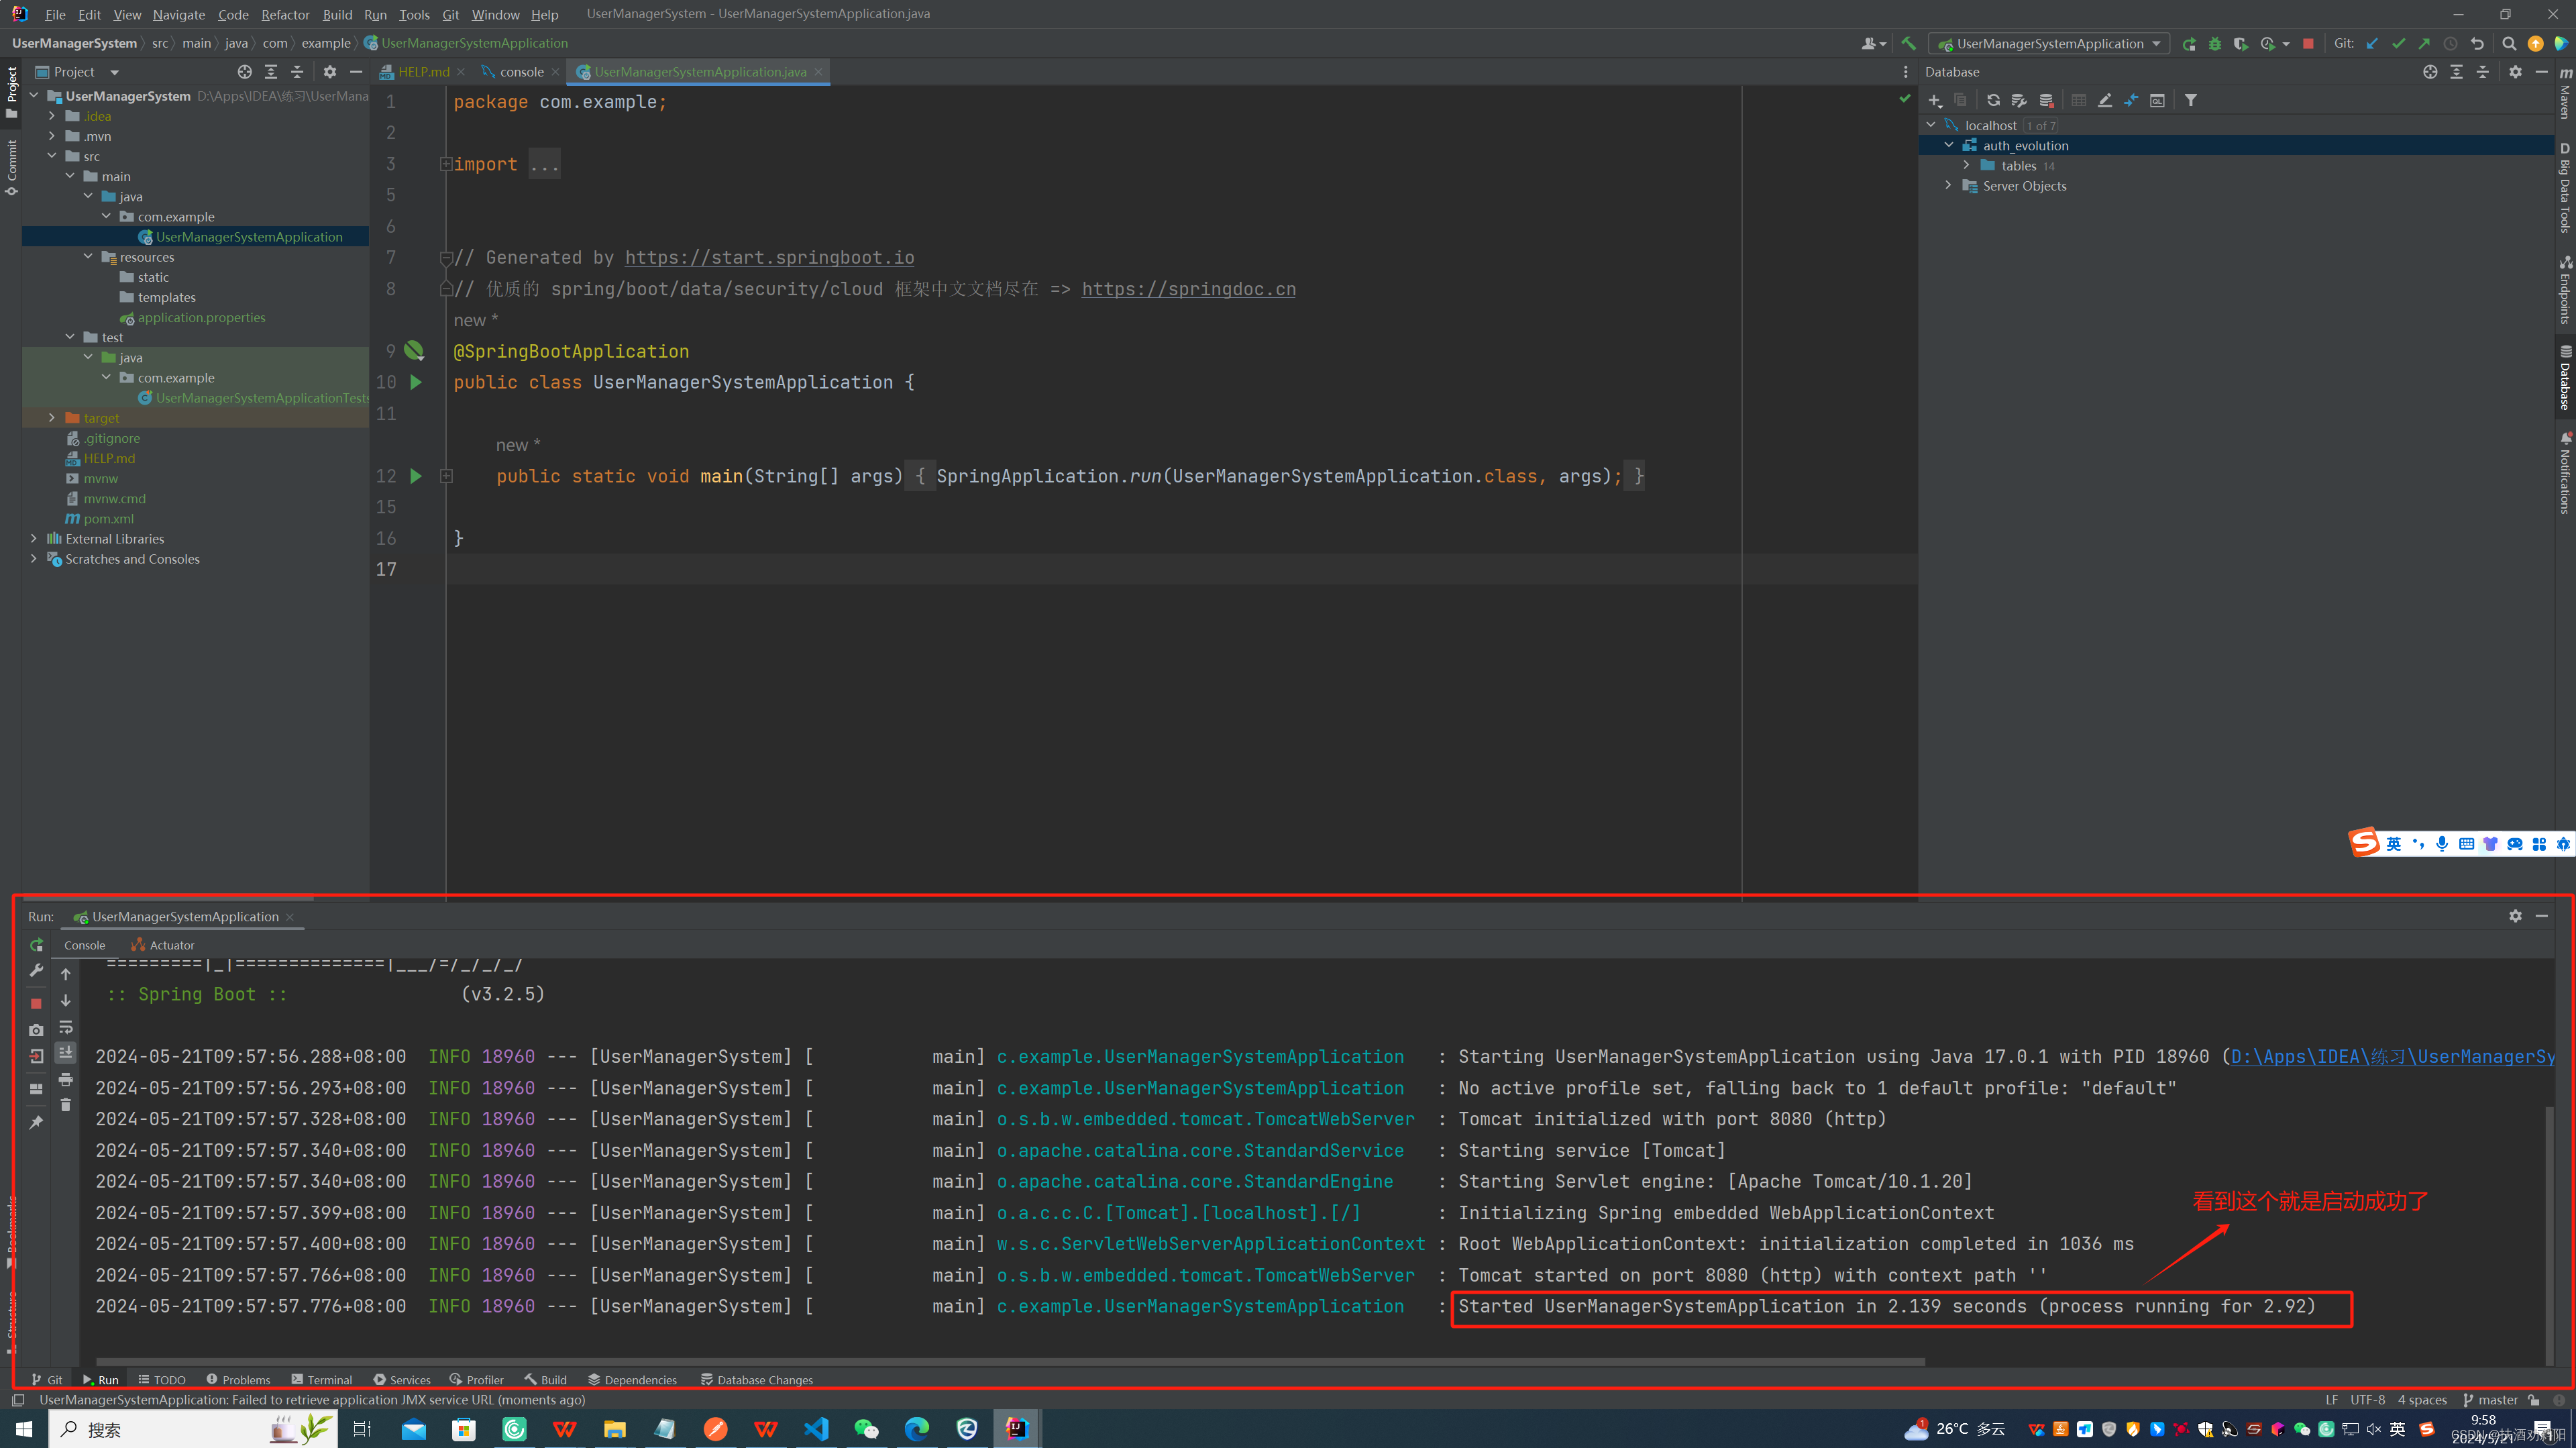
Task: Open the Problems tool window
Action: coord(238,1379)
